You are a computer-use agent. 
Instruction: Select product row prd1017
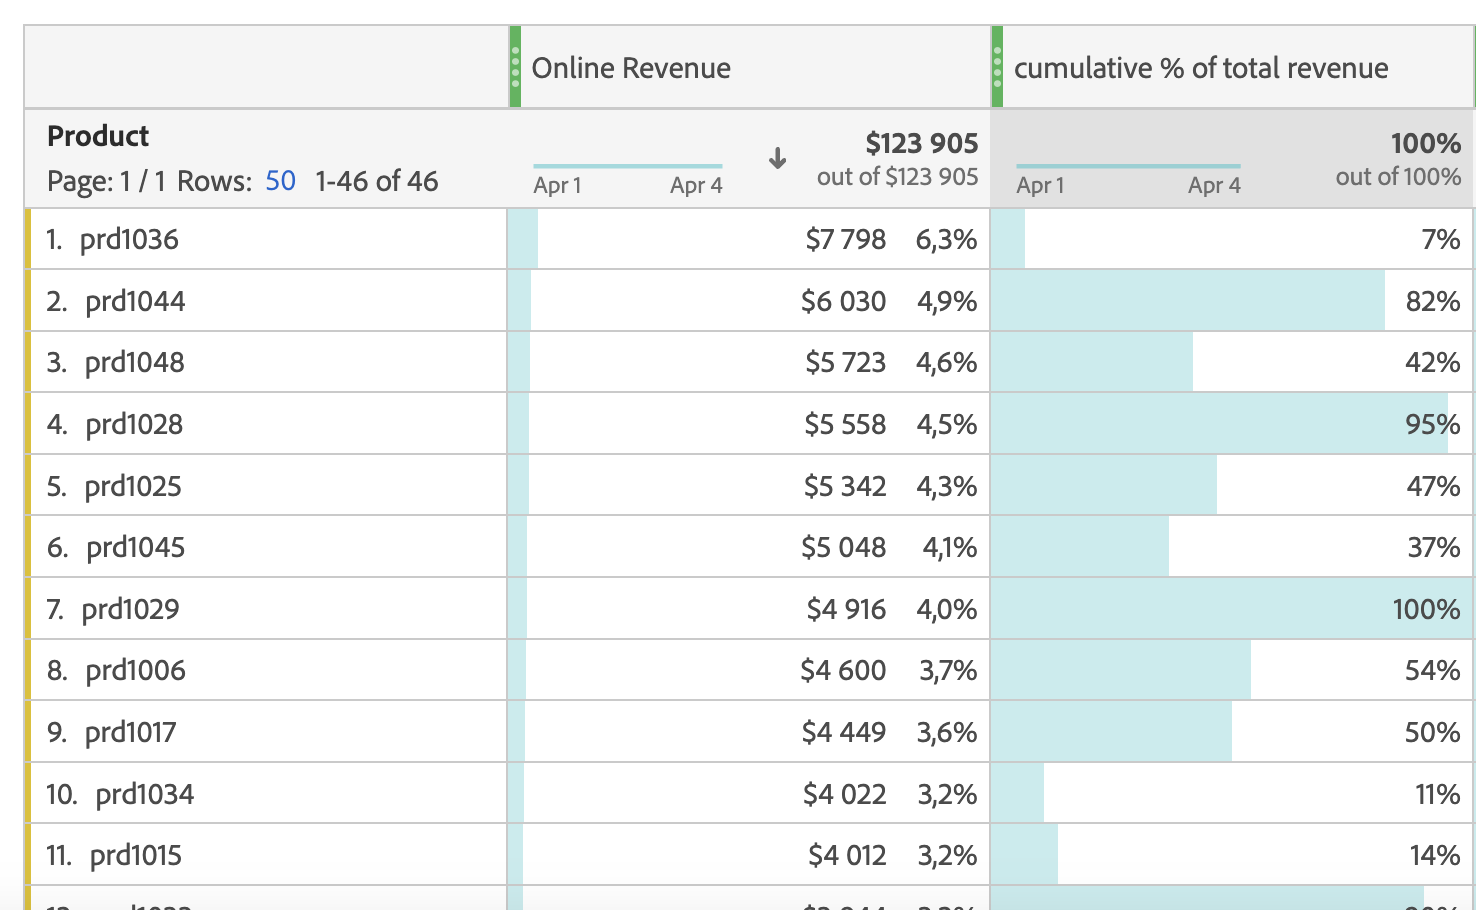point(266,732)
